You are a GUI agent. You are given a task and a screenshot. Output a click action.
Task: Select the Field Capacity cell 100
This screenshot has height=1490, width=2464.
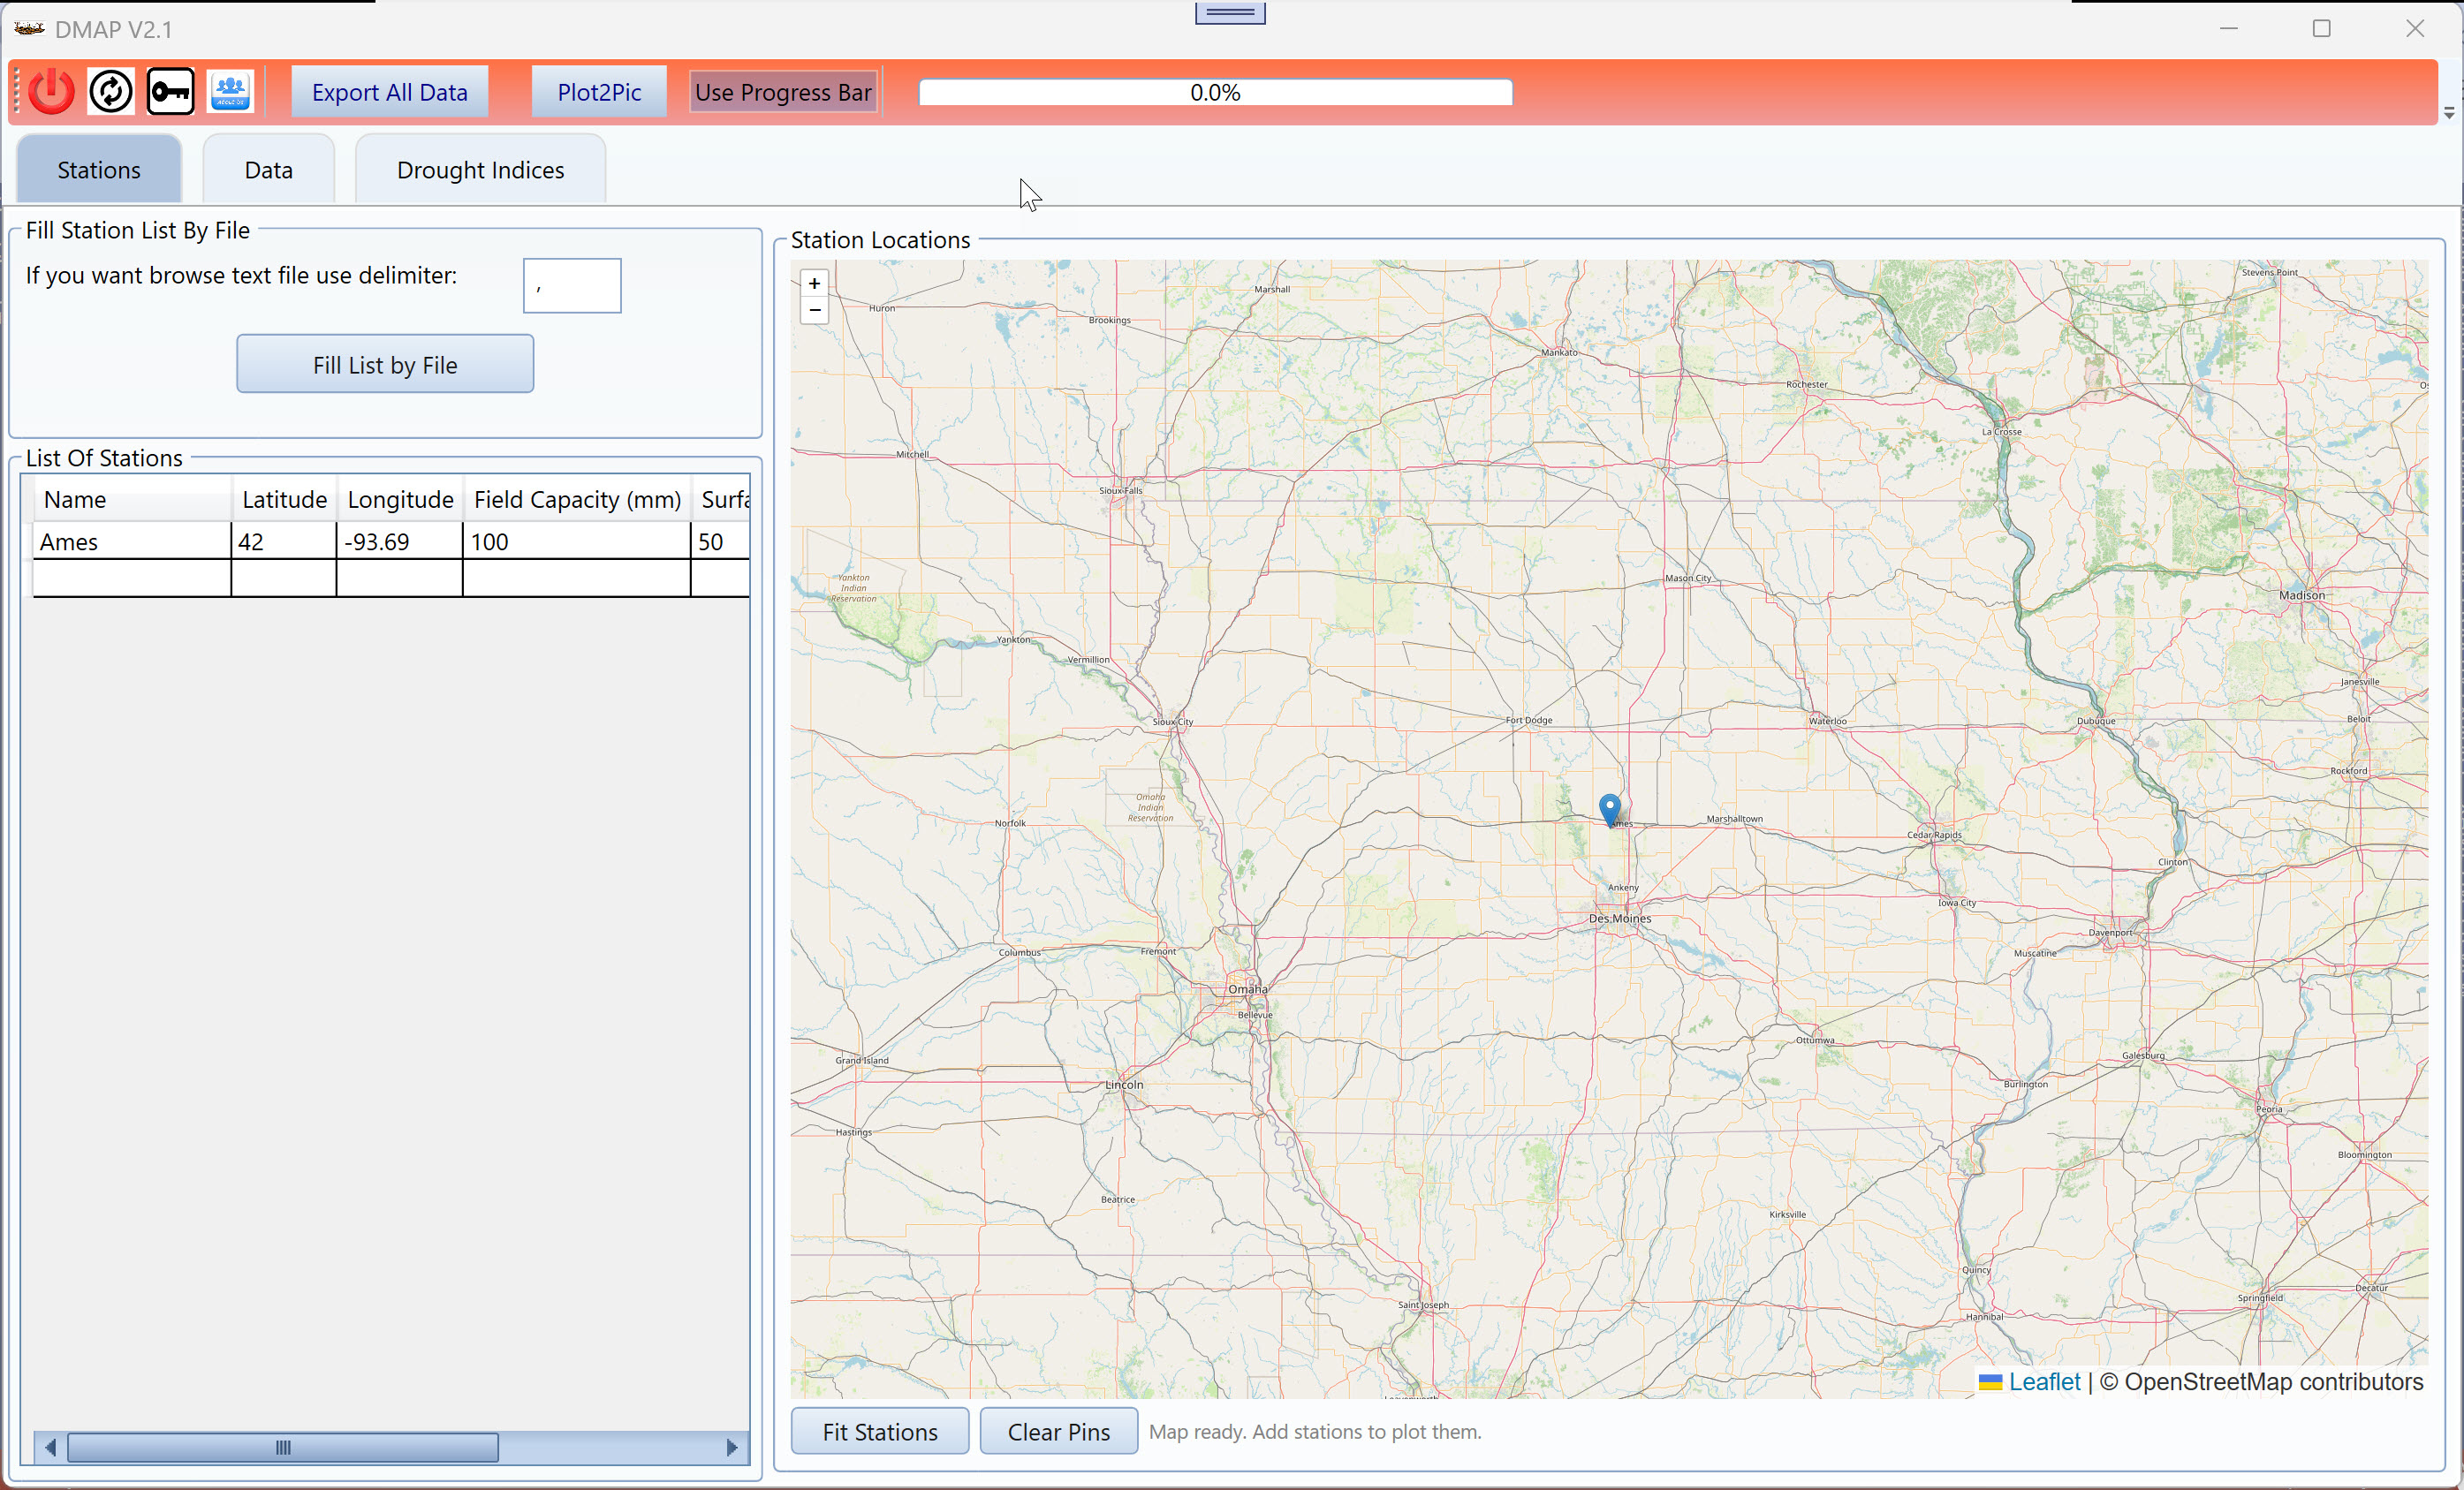577,542
